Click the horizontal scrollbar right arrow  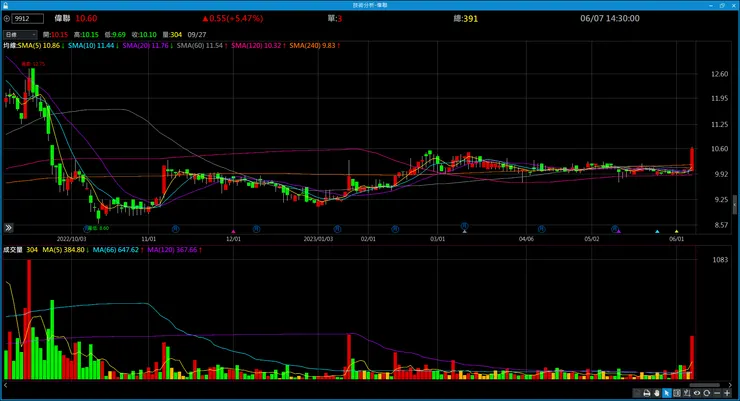[730, 385]
